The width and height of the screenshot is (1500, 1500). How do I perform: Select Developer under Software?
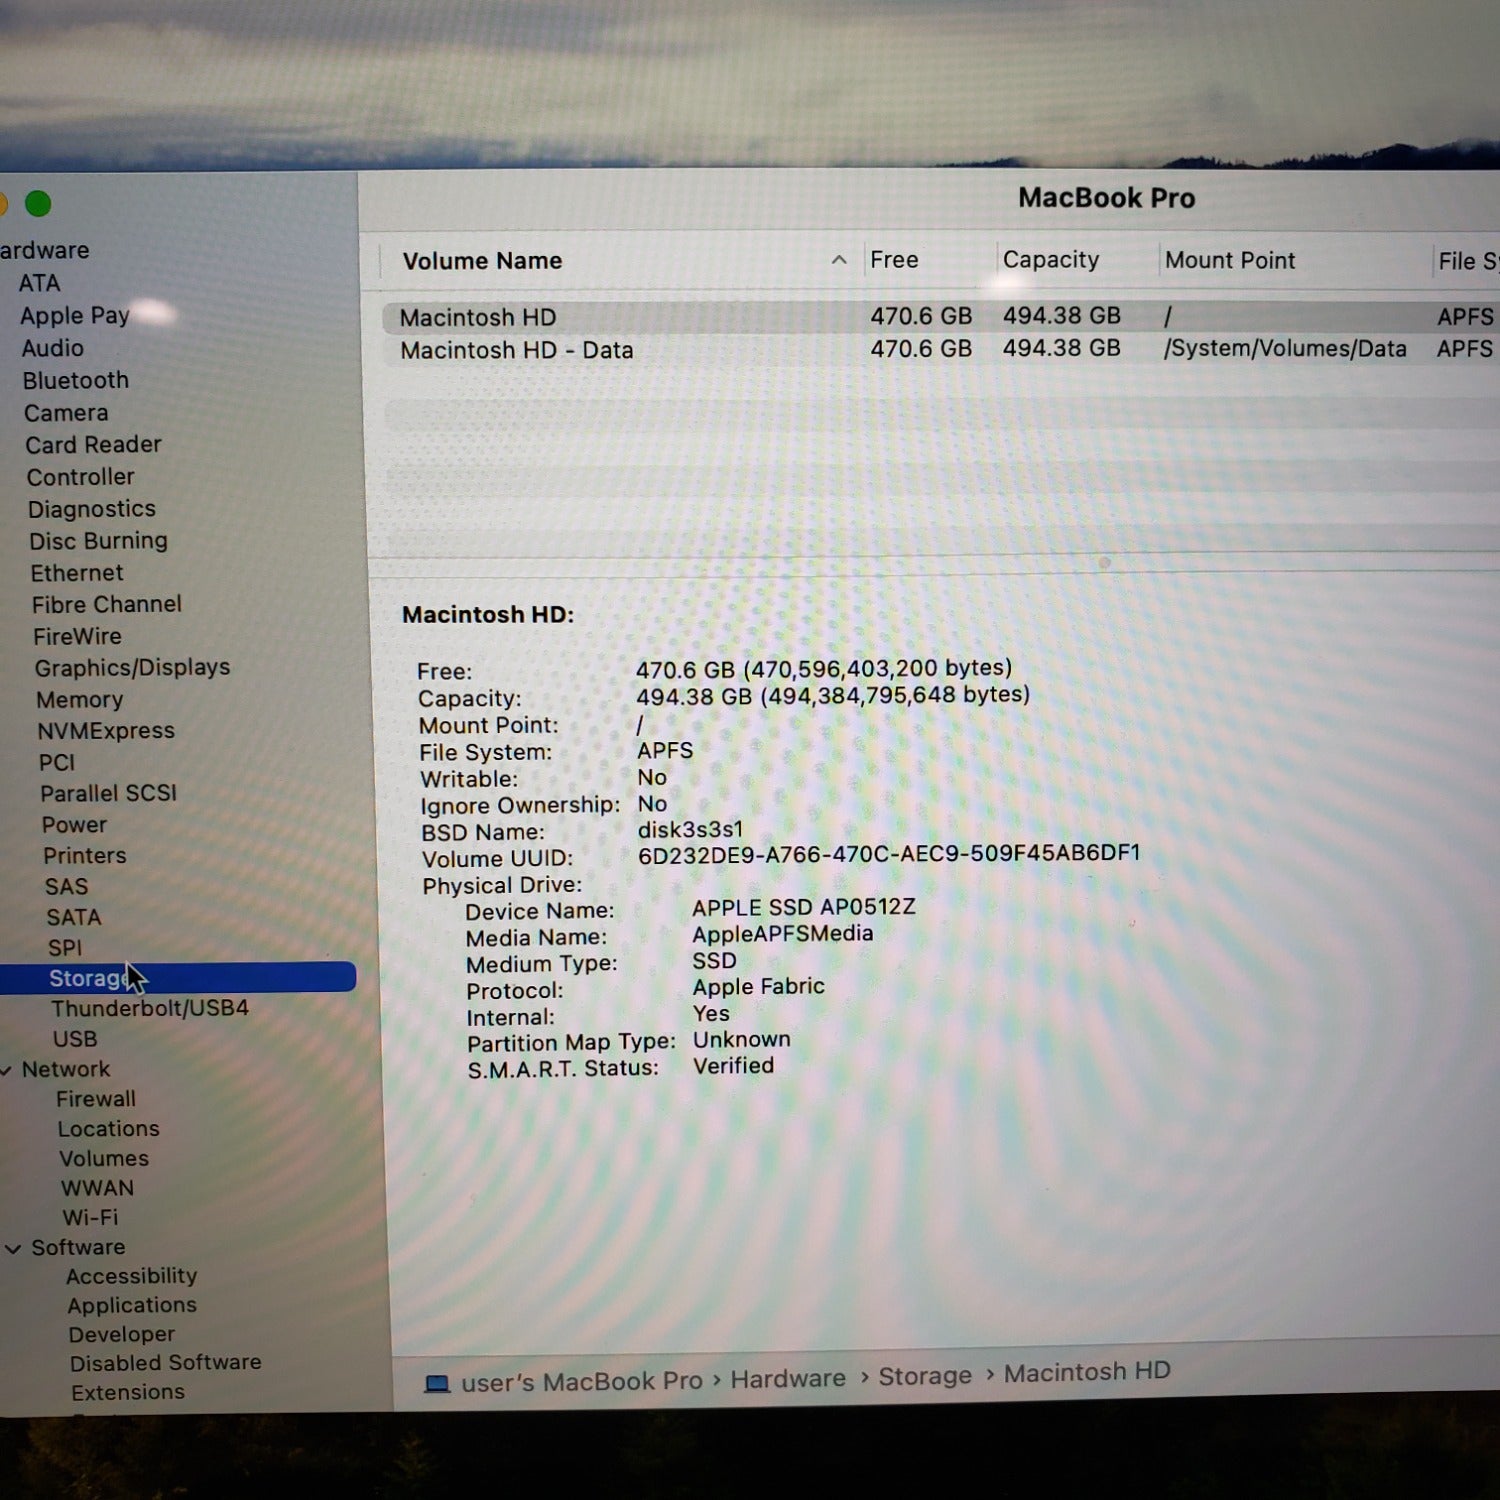pos(122,1334)
